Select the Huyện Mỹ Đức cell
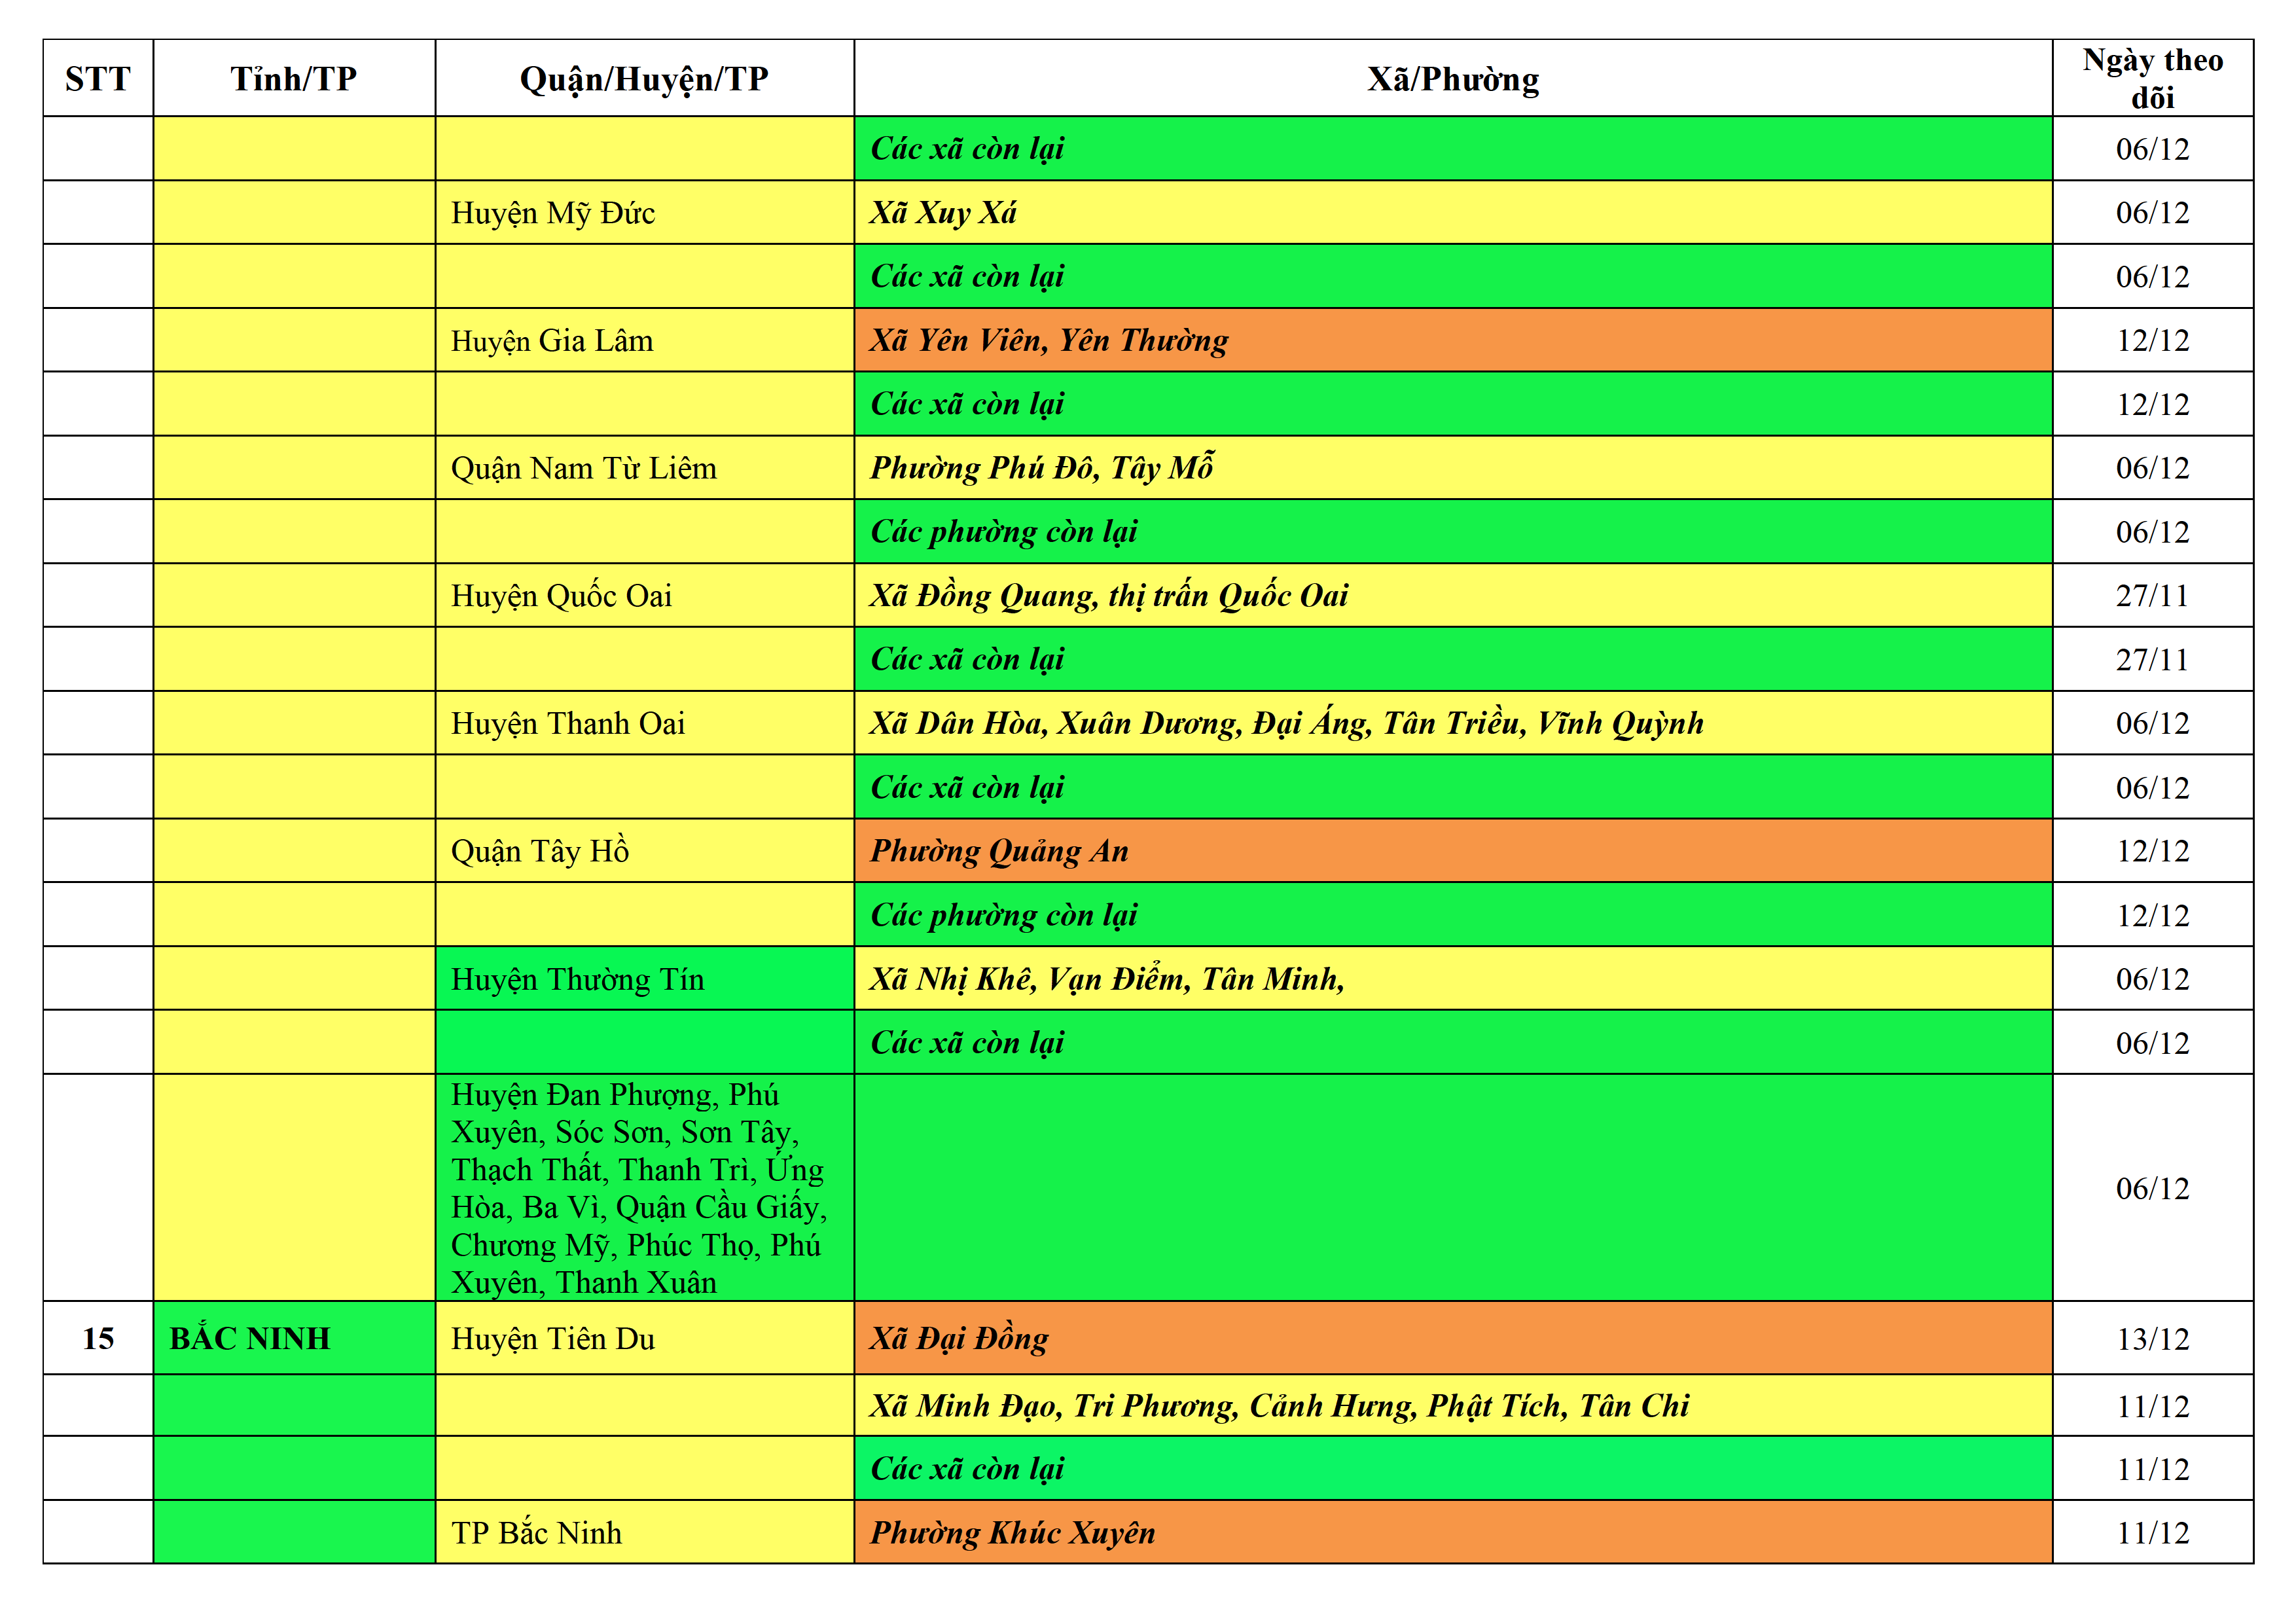 [553, 213]
